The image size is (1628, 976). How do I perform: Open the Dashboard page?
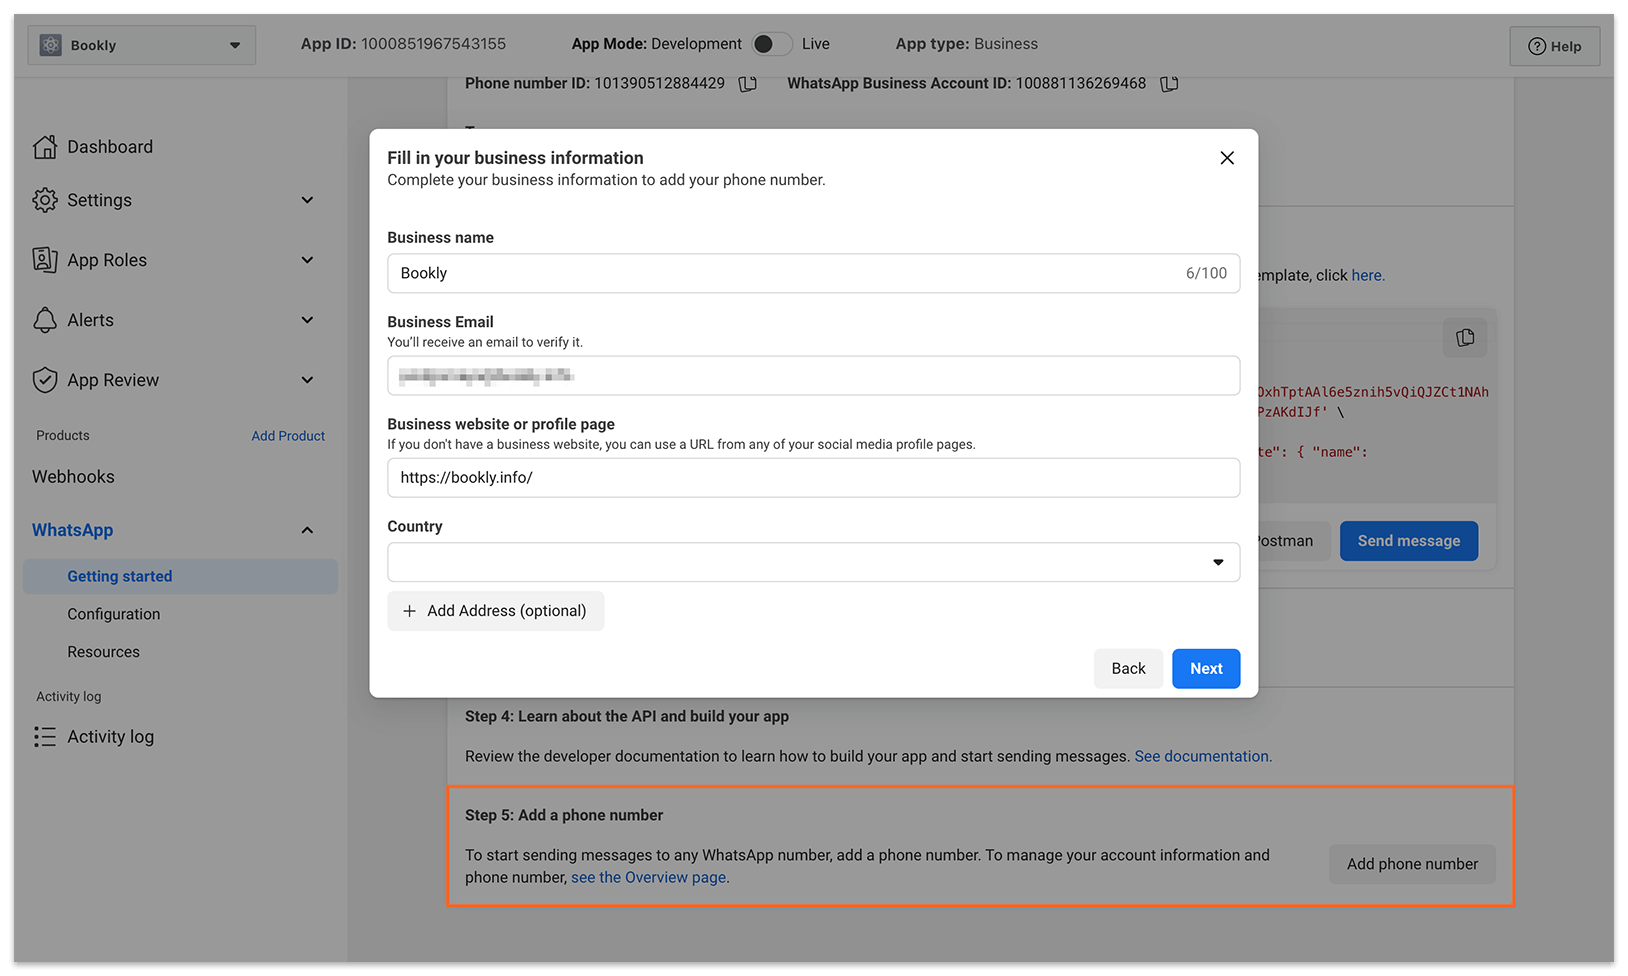pyautogui.click(x=110, y=147)
